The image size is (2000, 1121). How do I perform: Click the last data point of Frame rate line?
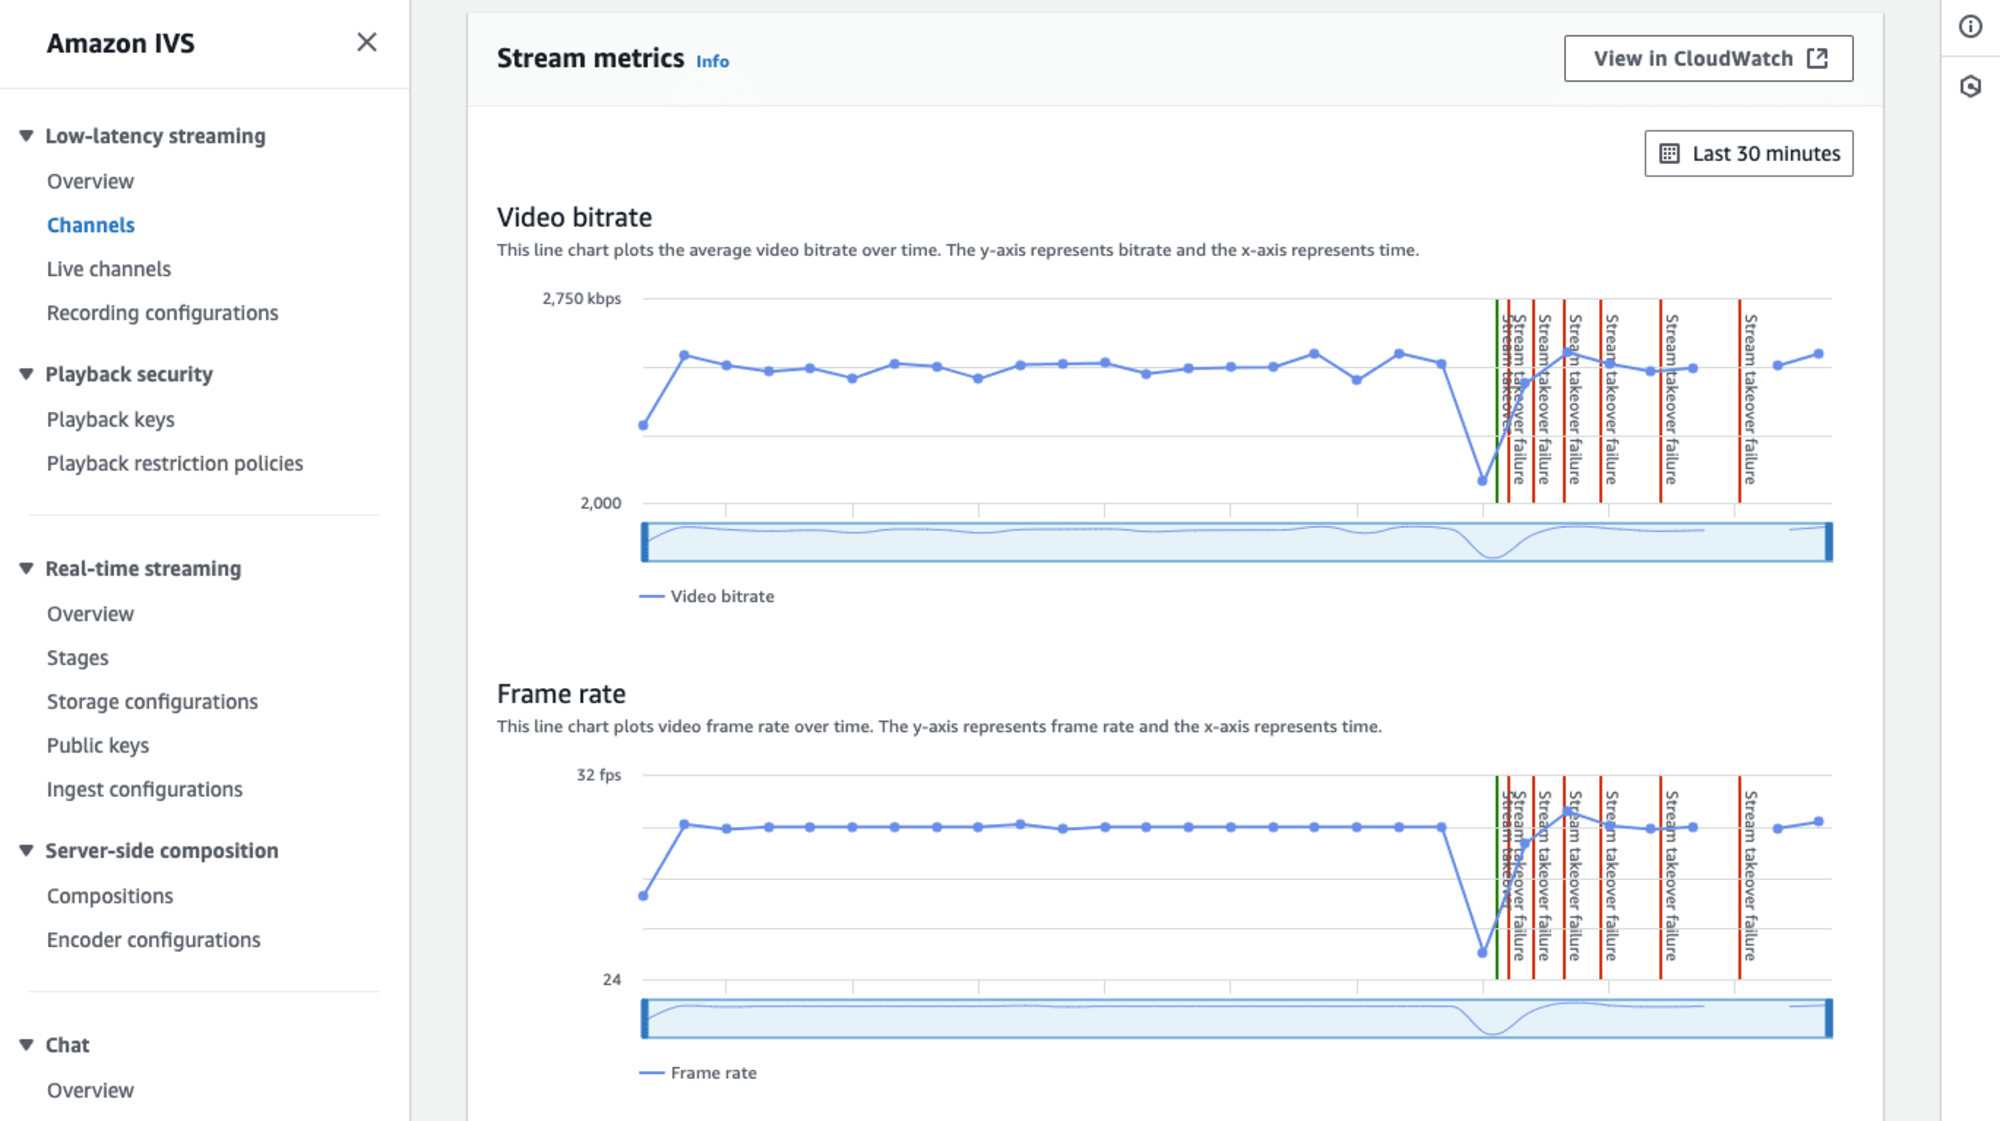tap(1819, 822)
